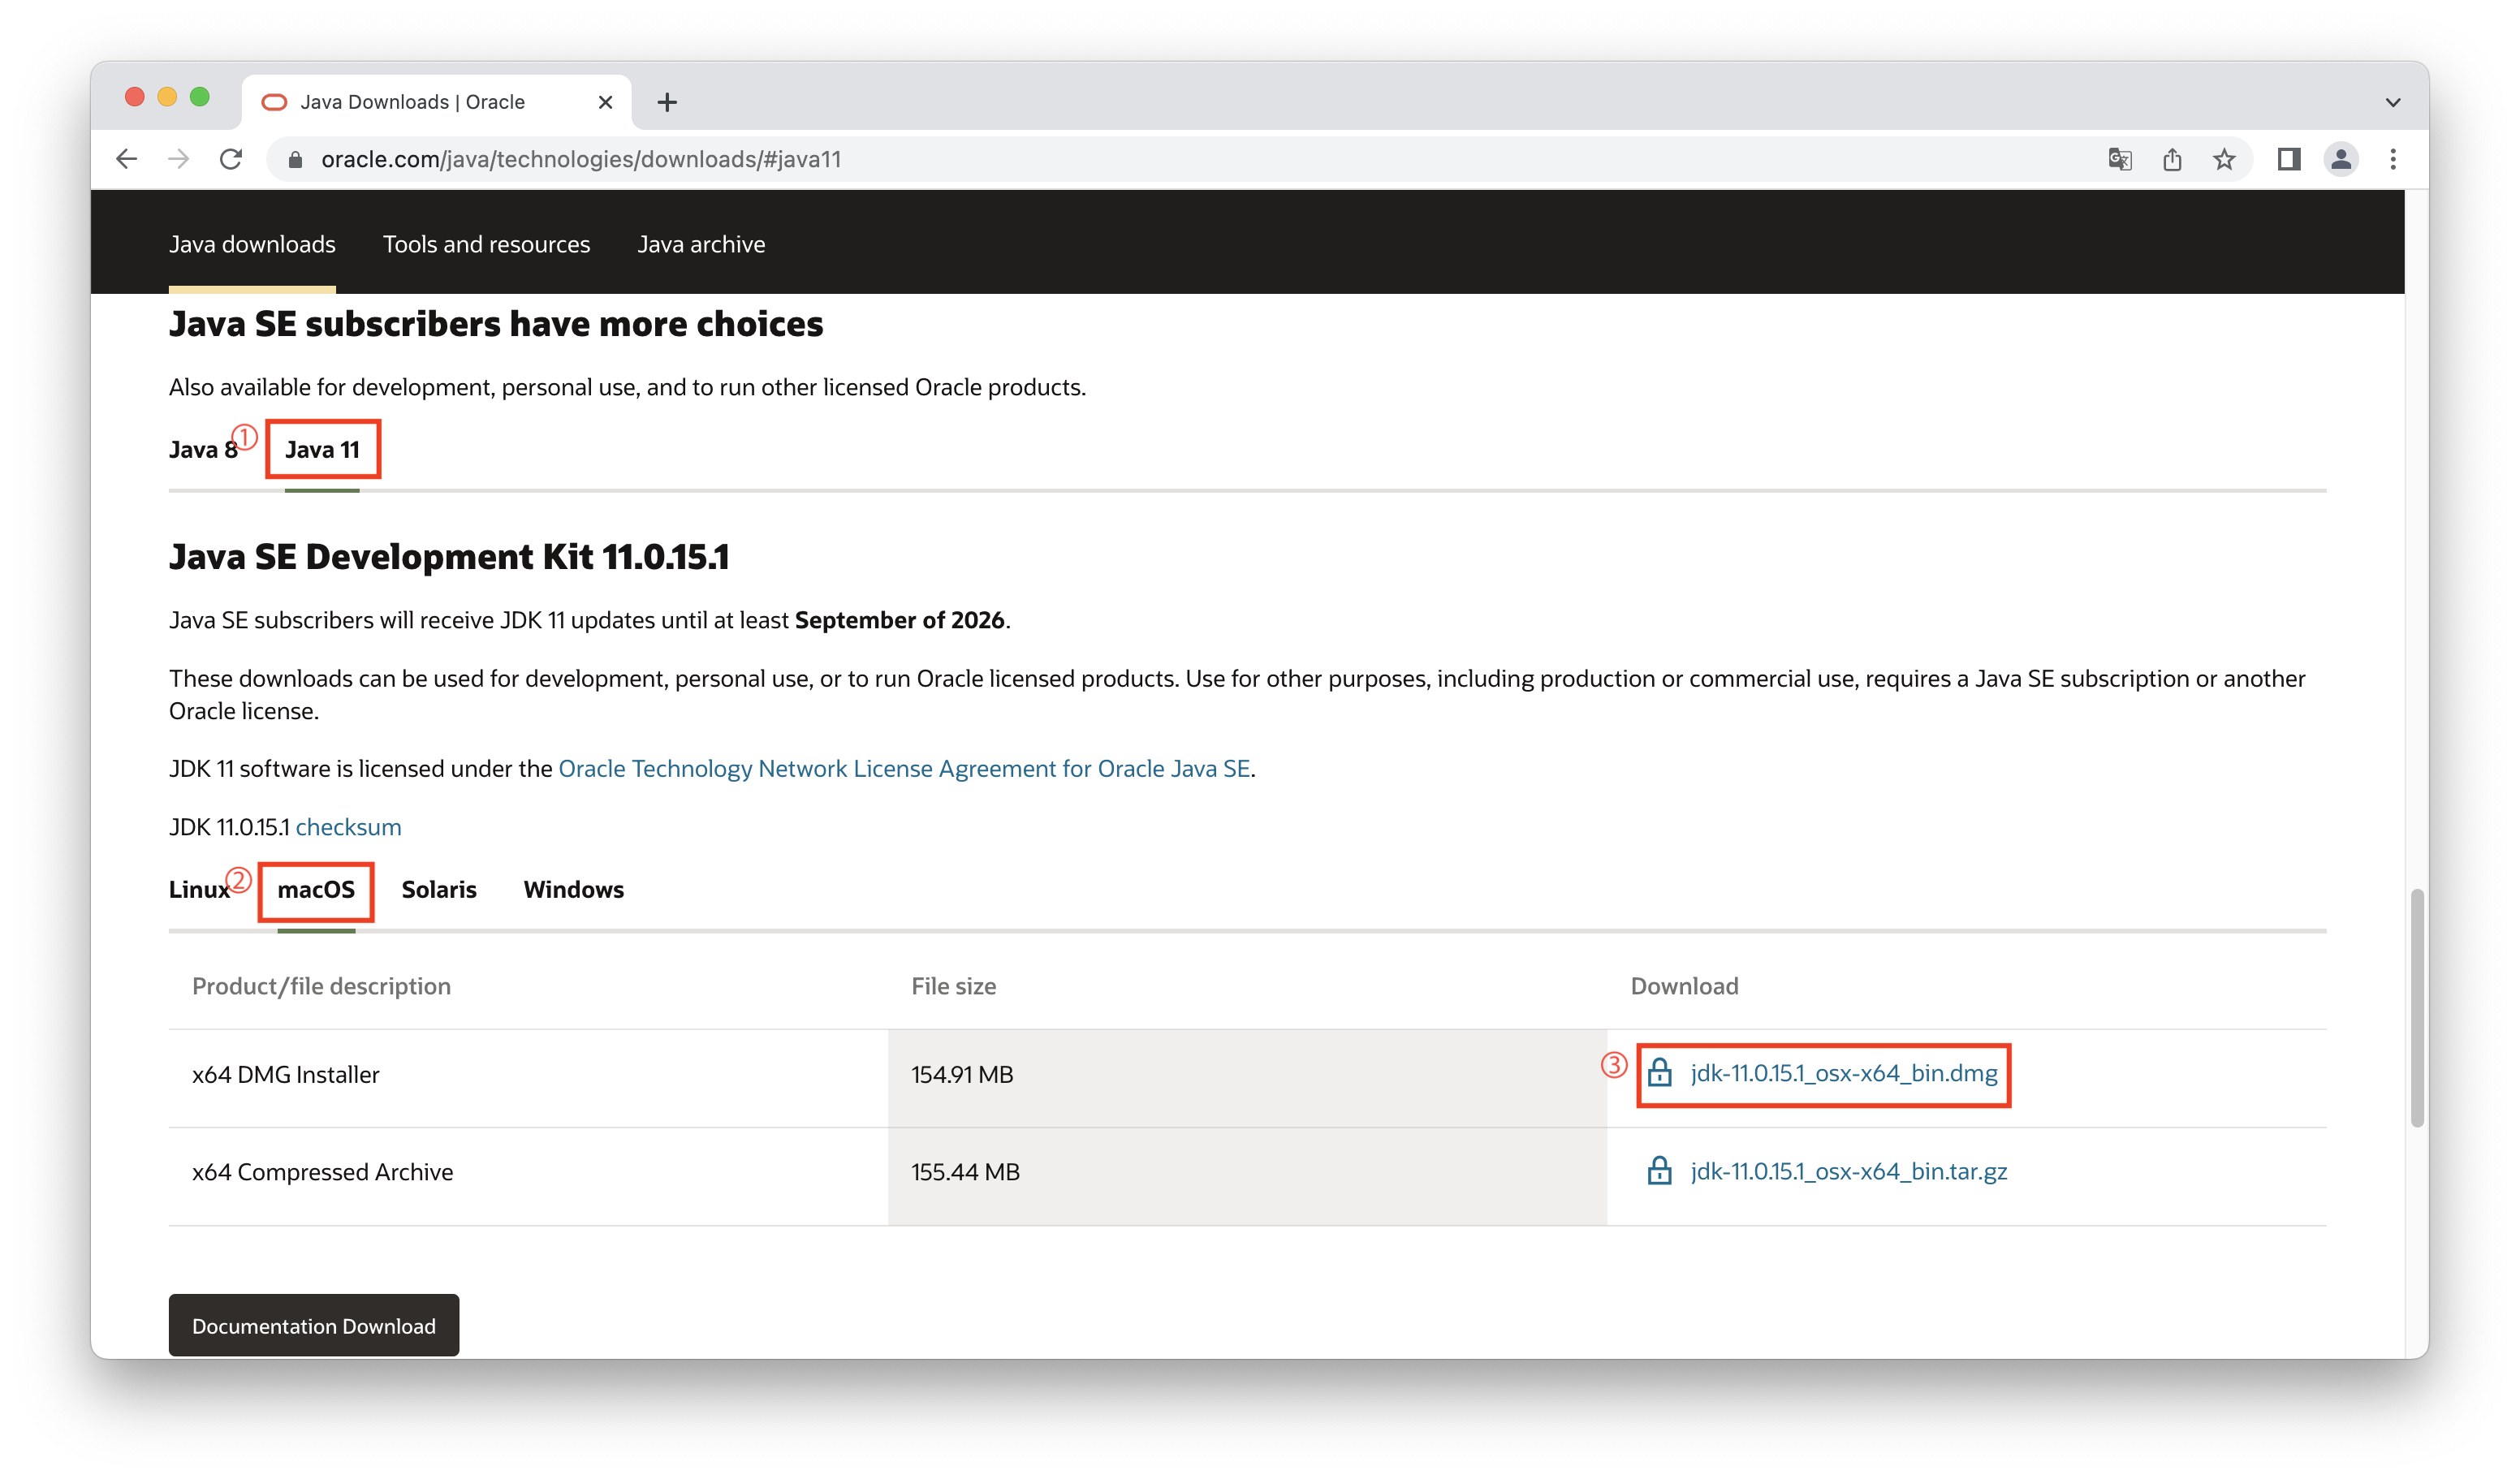This screenshot has height=1479, width=2520.
Task: Select the Windows platform tab
Action: (573, 889)
